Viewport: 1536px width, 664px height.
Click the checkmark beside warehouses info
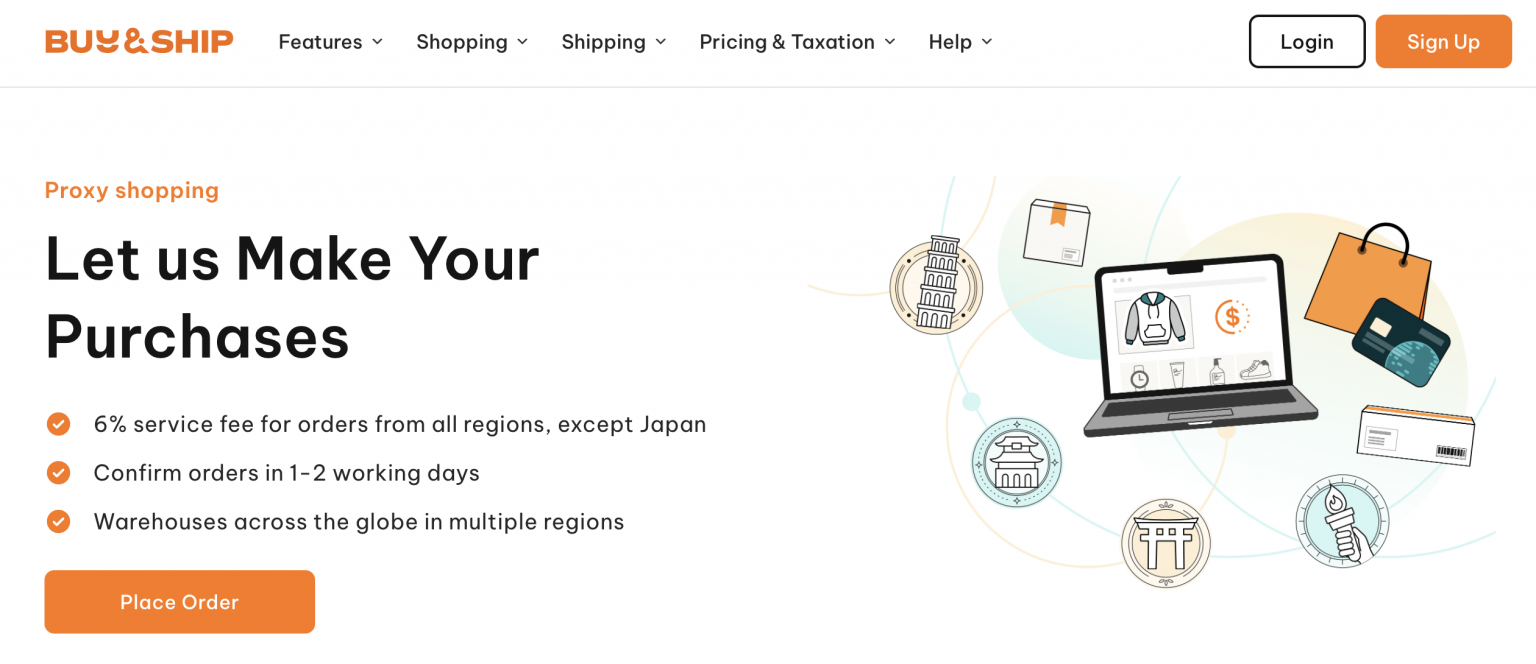pyautogui.click(x=58, y=521)
